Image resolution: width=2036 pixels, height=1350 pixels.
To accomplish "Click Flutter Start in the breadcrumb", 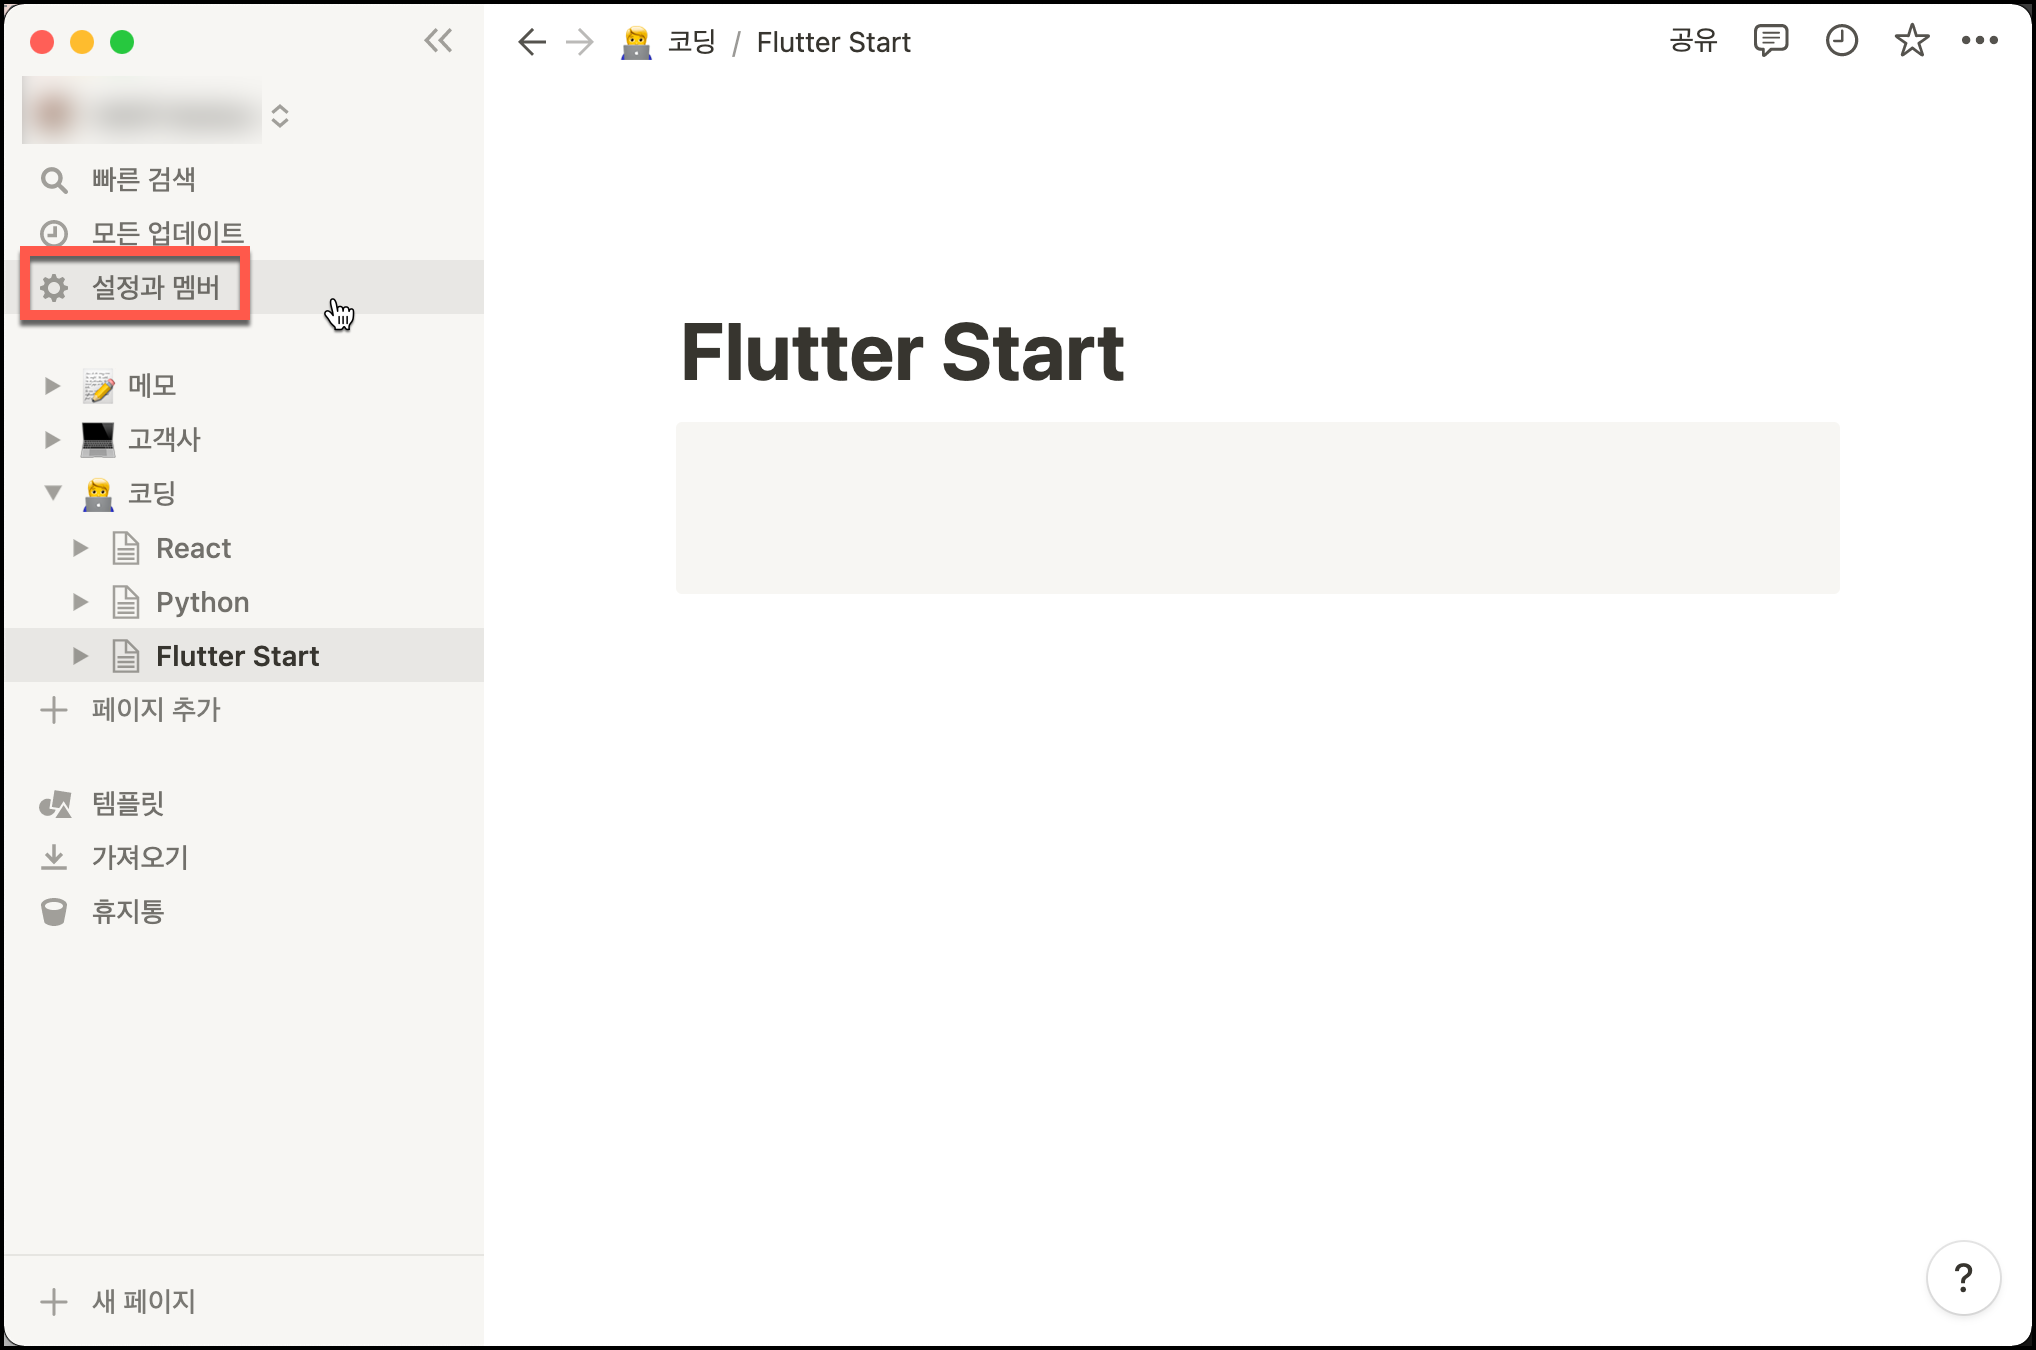I will 834,42.
